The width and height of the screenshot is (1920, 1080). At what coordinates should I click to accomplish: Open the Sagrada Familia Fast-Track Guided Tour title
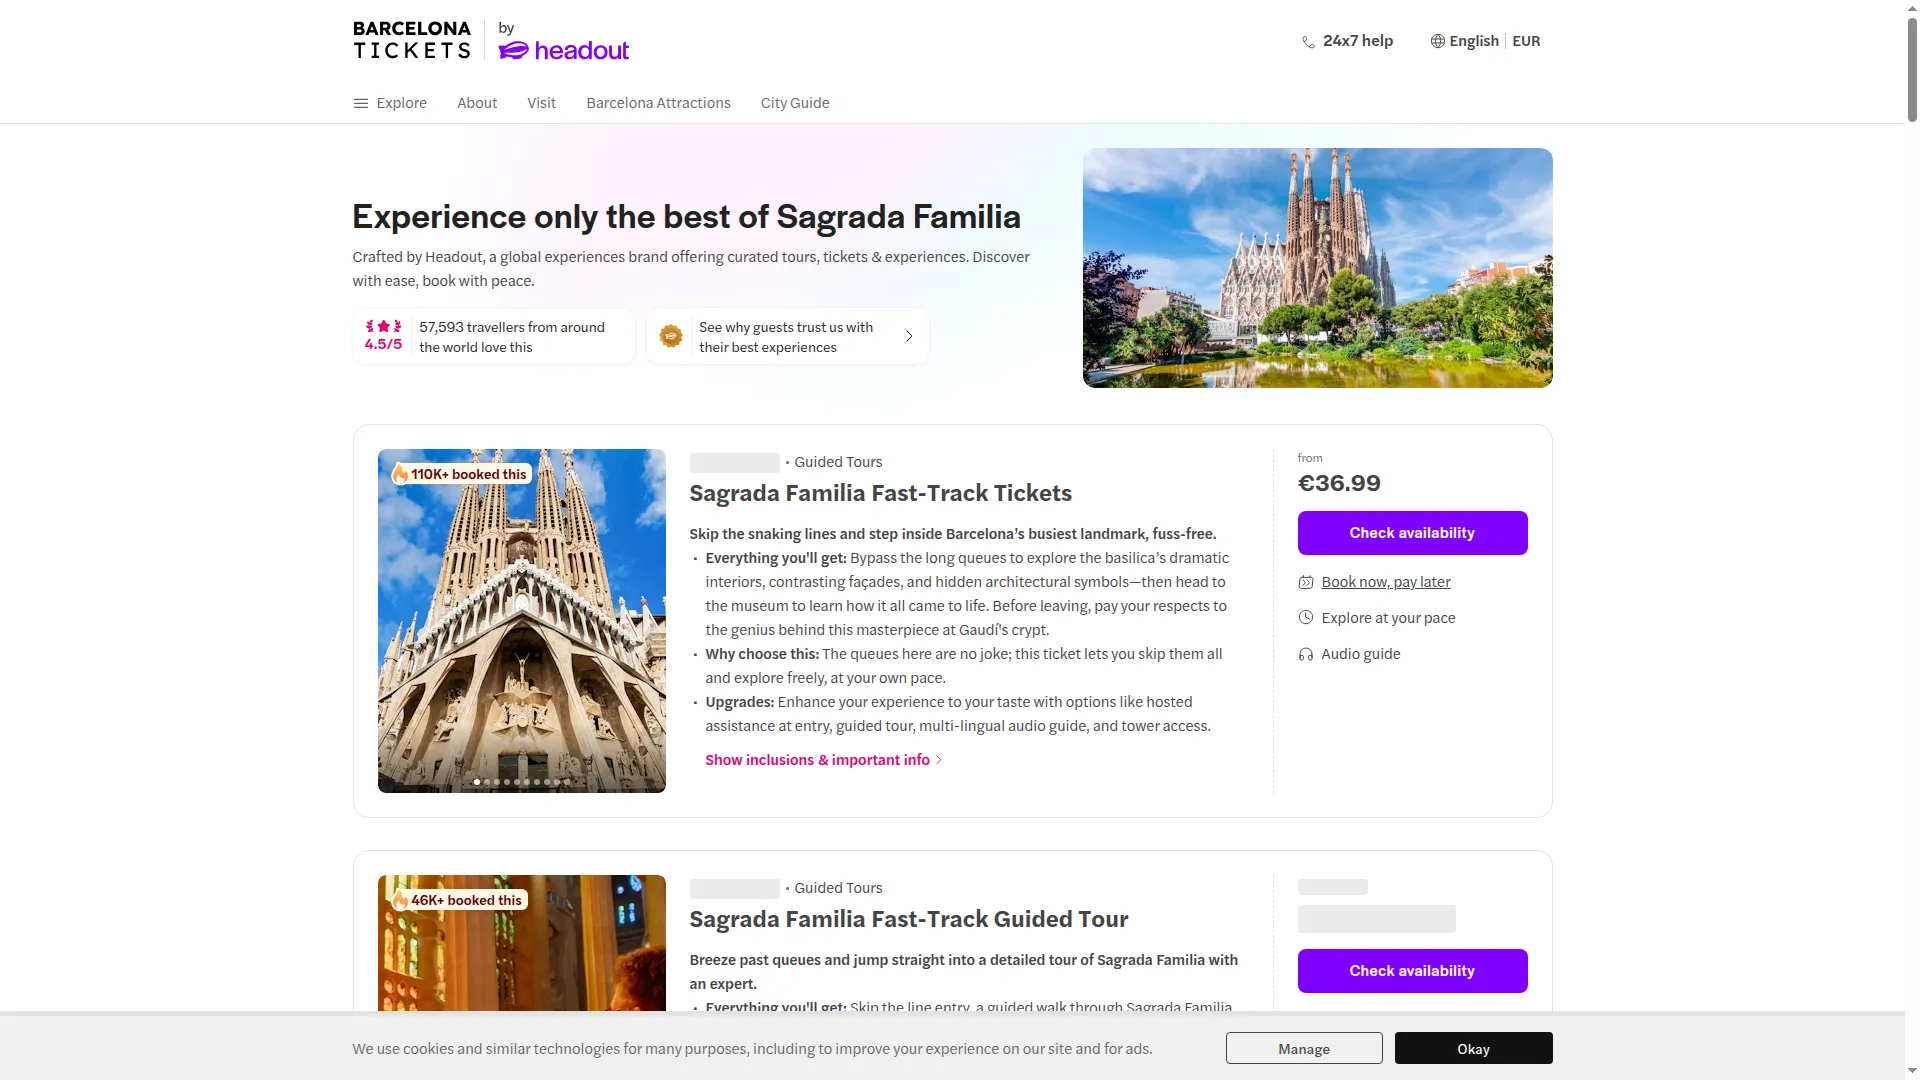908,919
